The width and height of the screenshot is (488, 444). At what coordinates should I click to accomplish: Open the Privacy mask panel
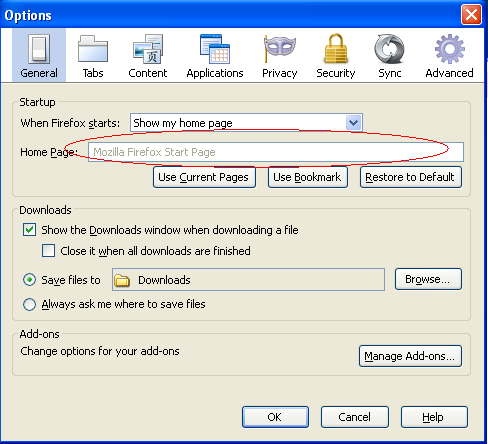tap(279, 55)
